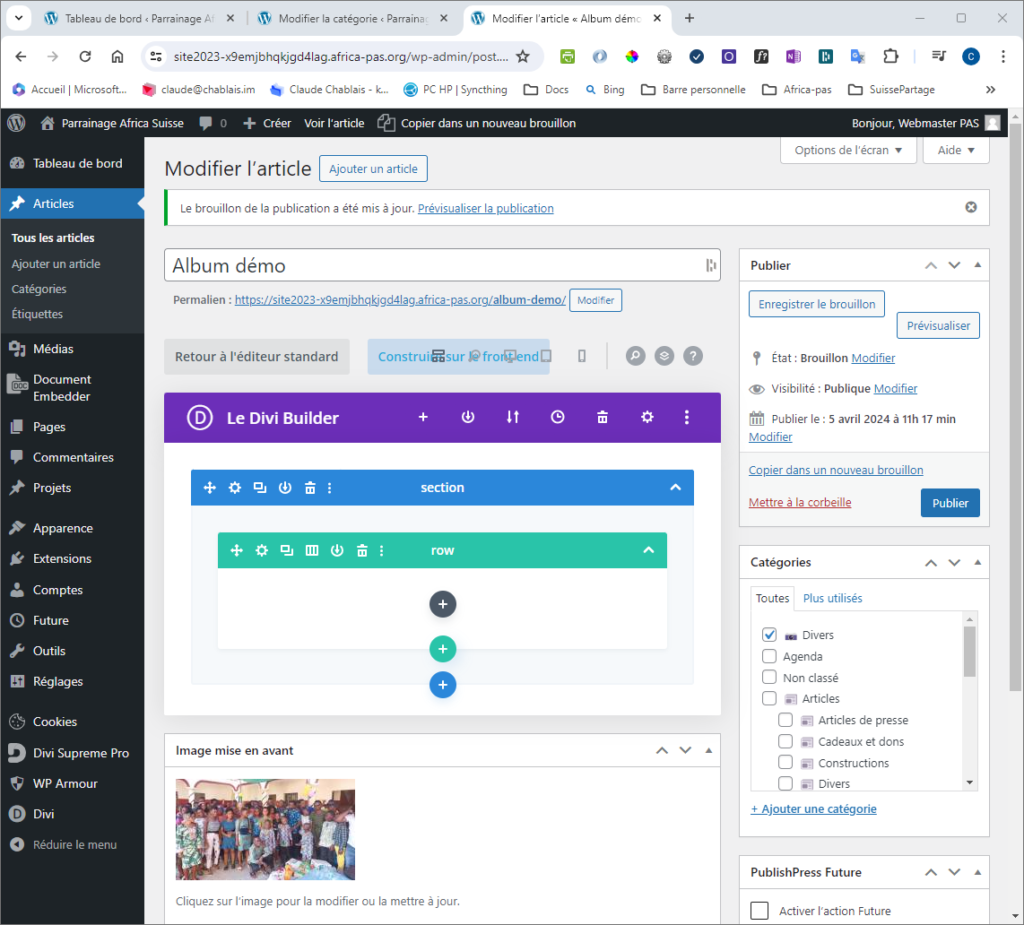Viewport: 1024px width, 925px height.
Task: Click the Publier button
Action: coord(949,503)
